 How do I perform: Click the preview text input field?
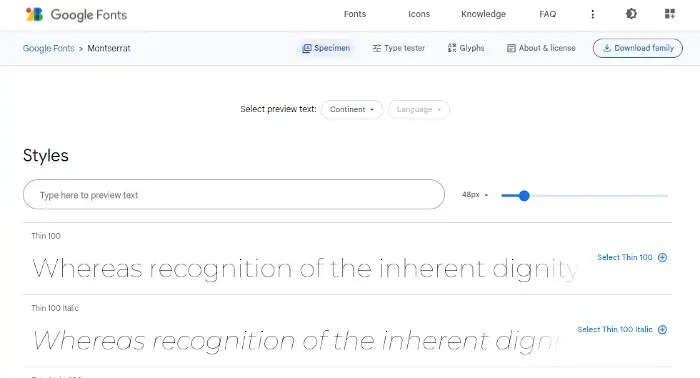point(233,195)
